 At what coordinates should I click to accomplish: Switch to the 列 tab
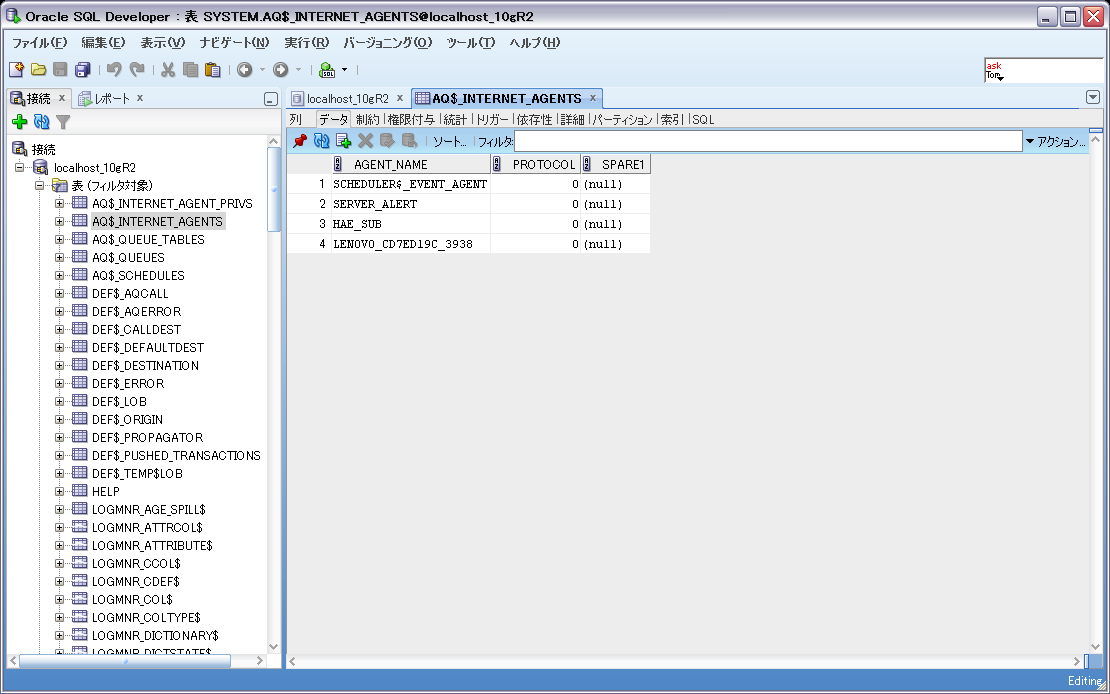point(296,119)
